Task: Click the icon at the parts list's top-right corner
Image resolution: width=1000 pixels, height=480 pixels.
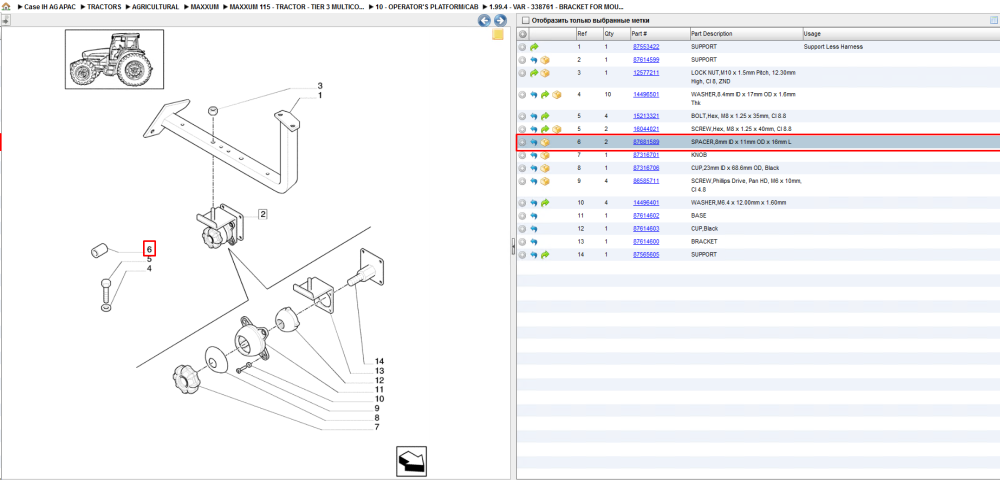Action: (993, 20)
